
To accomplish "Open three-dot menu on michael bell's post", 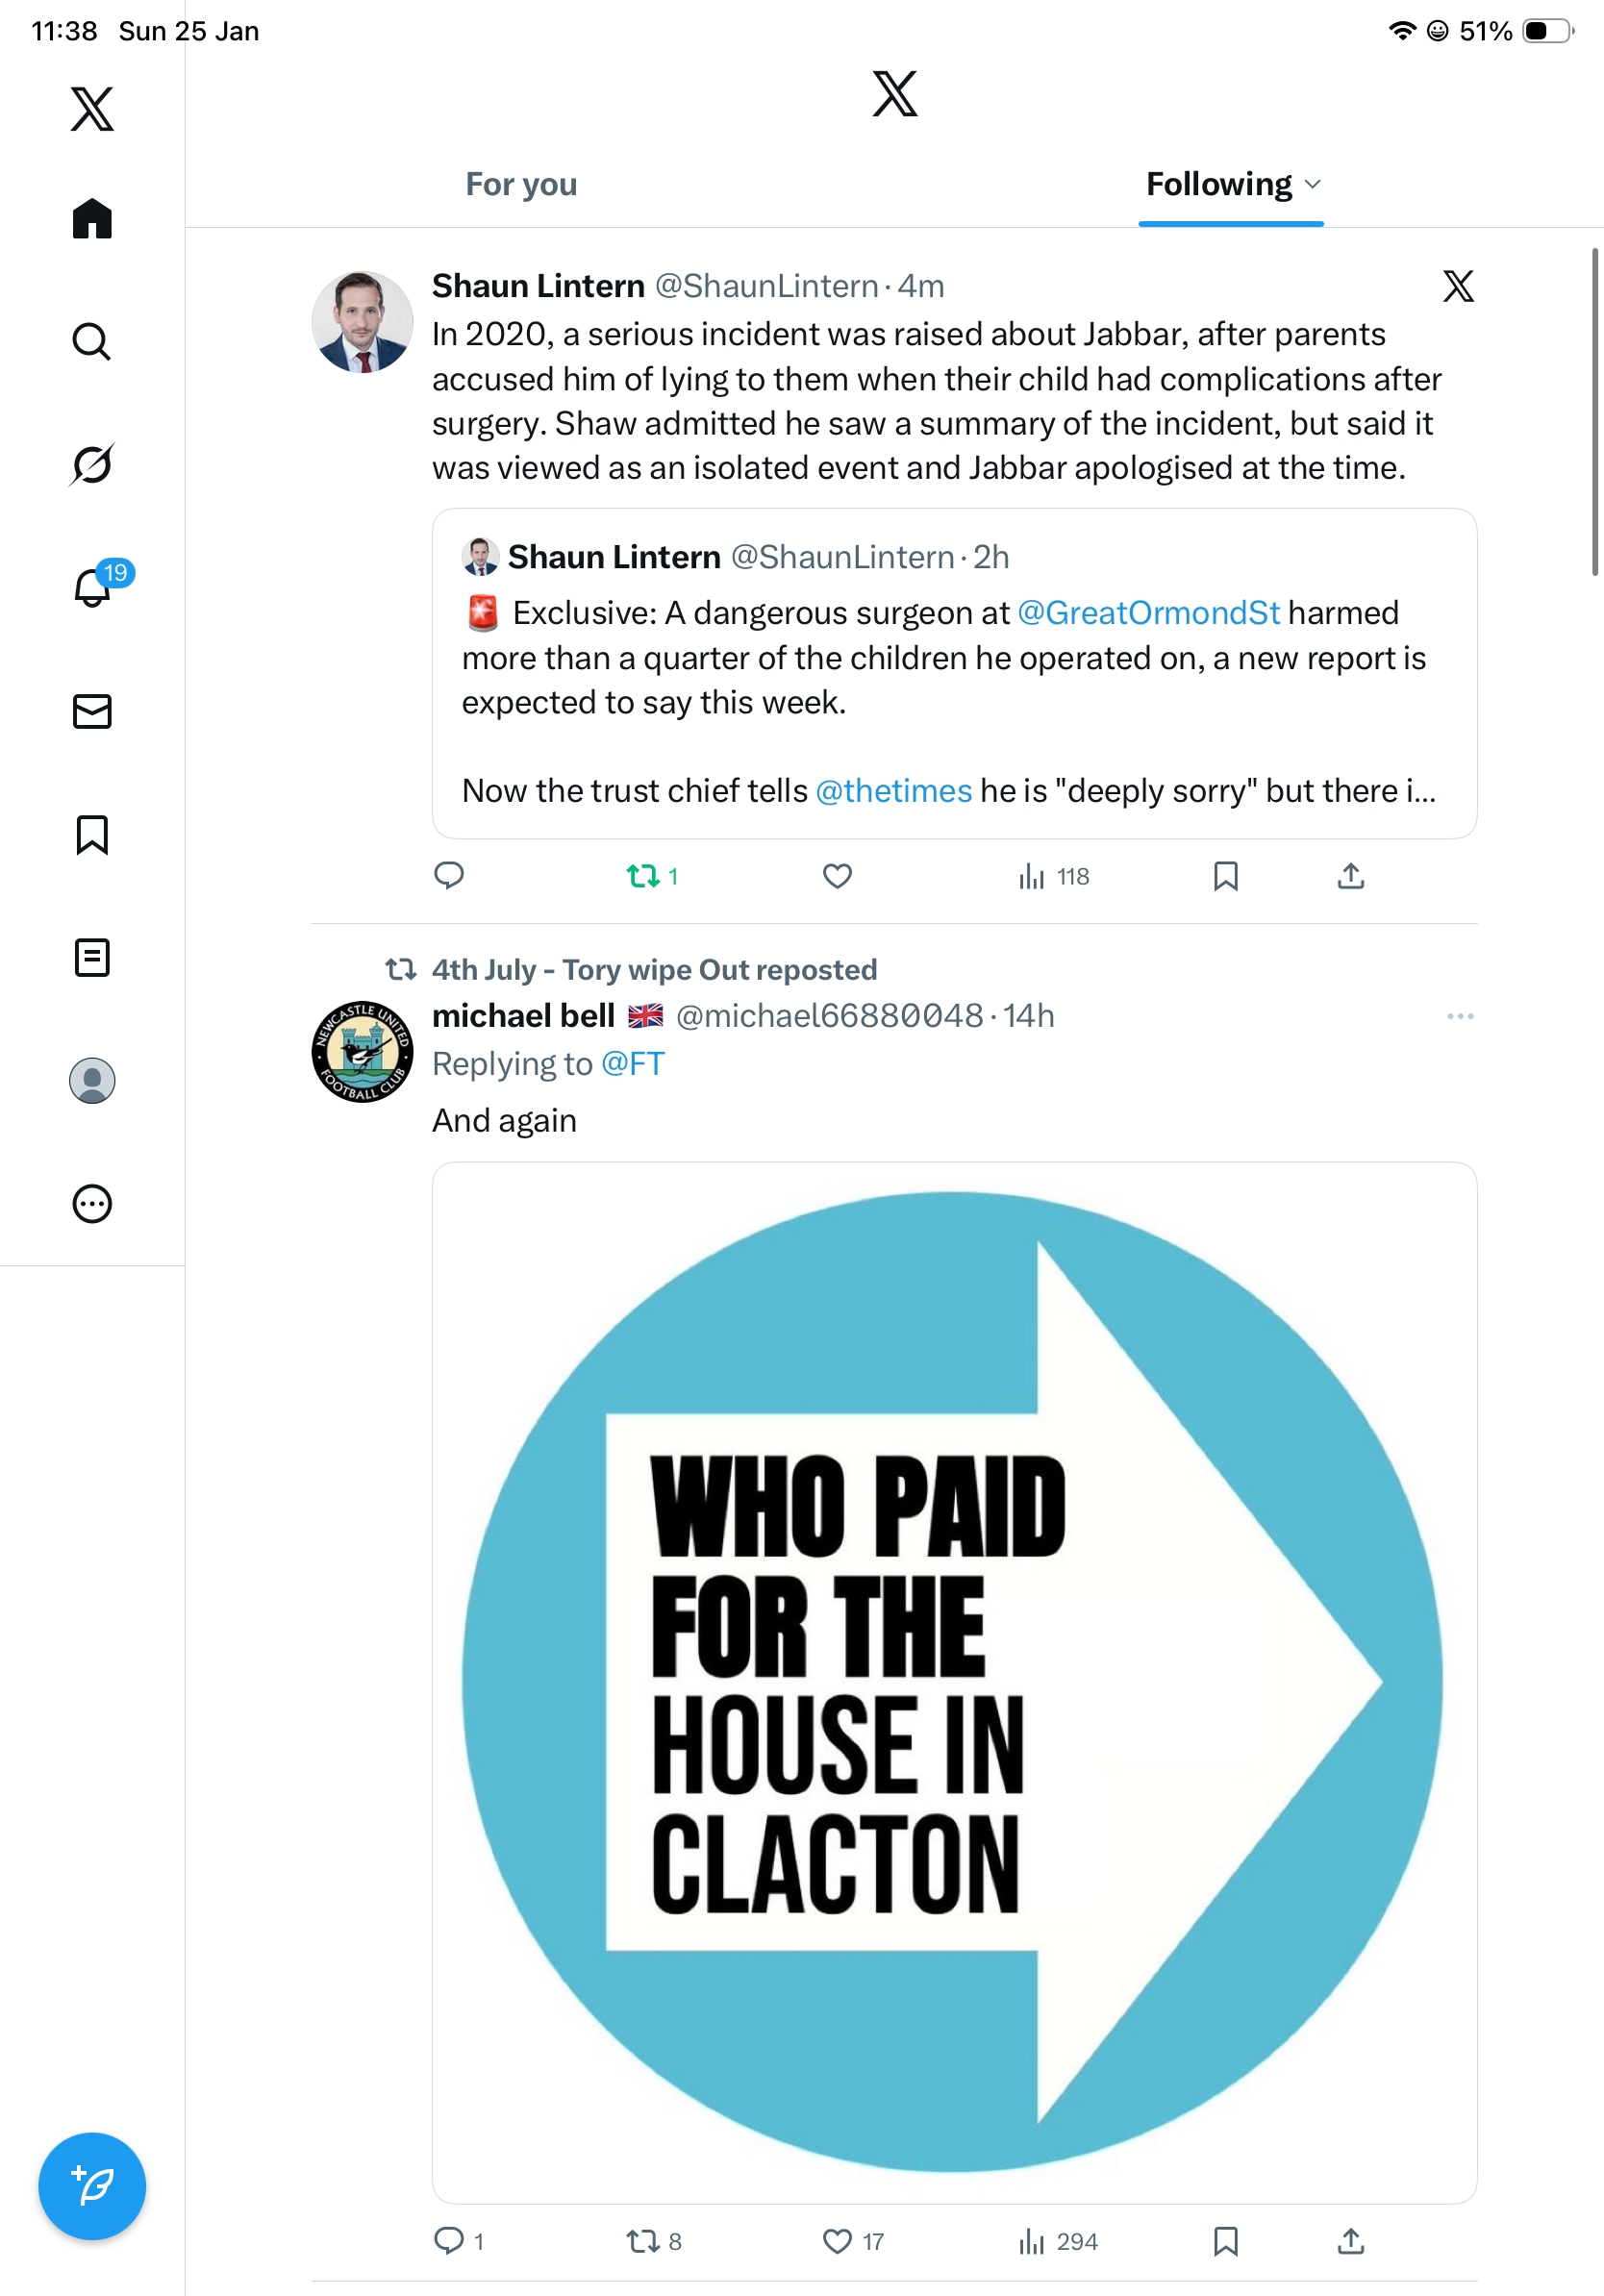I will point(1459,1016).
